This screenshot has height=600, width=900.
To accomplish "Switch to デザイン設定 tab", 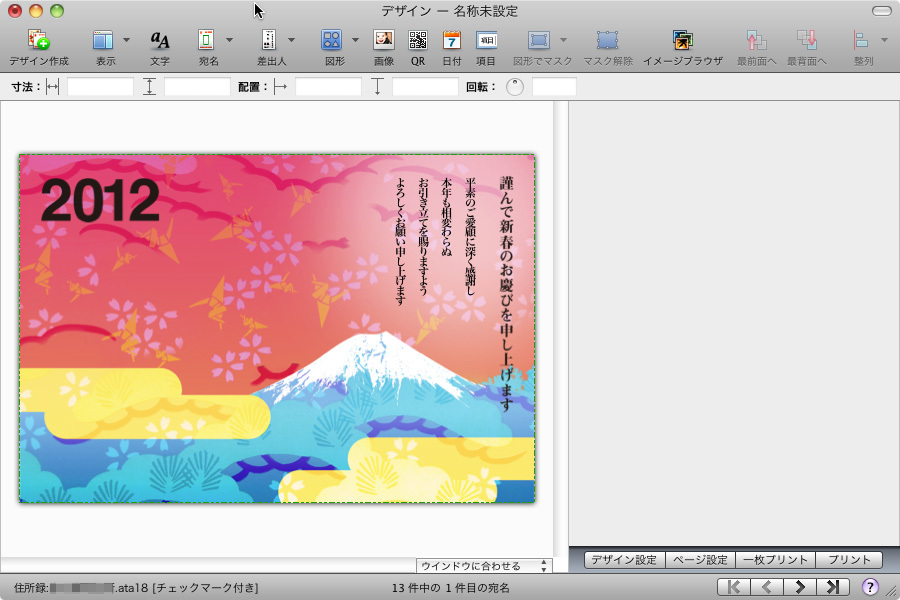I will [x=624, y=560].
